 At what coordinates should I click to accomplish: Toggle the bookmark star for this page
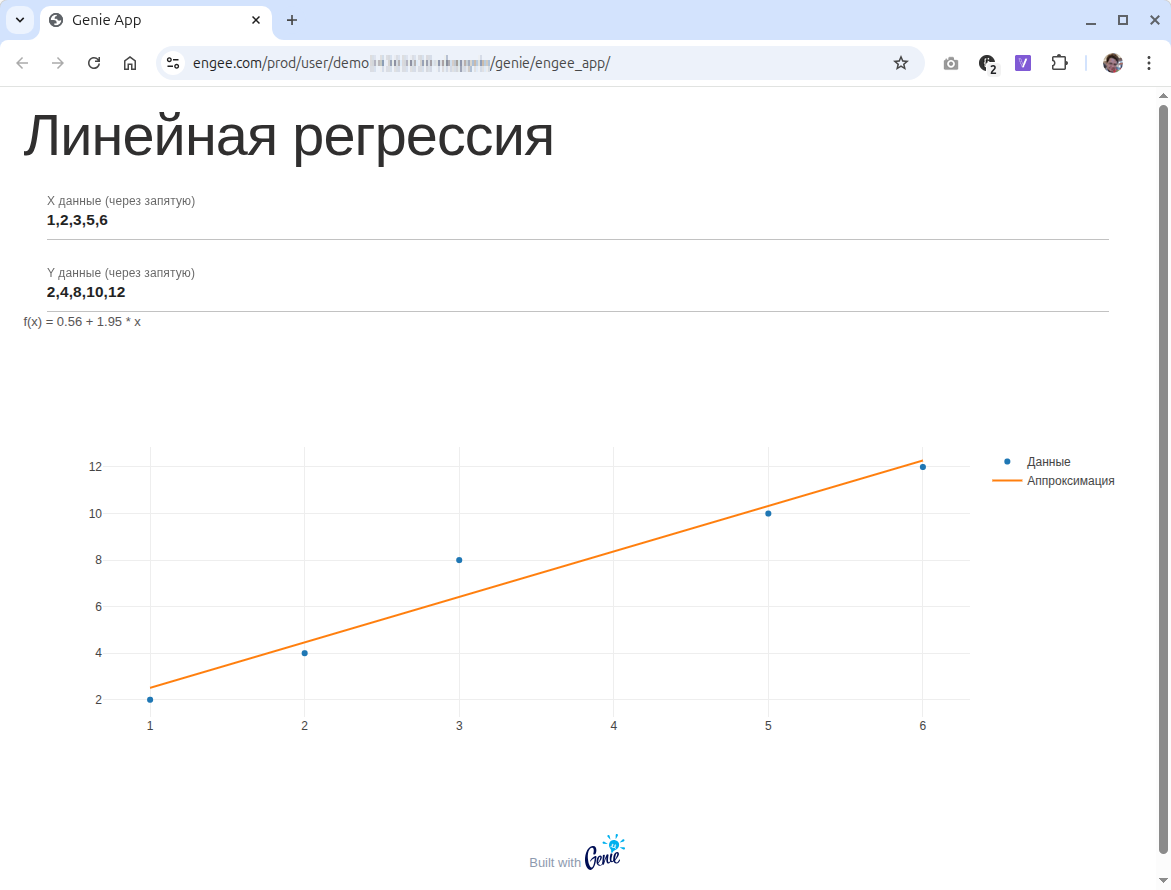point(901,62)
